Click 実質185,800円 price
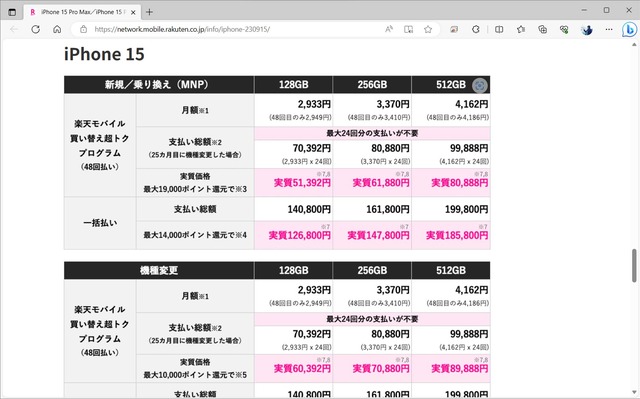This screenshot has height=399, width=640. [x=457, y=235]
